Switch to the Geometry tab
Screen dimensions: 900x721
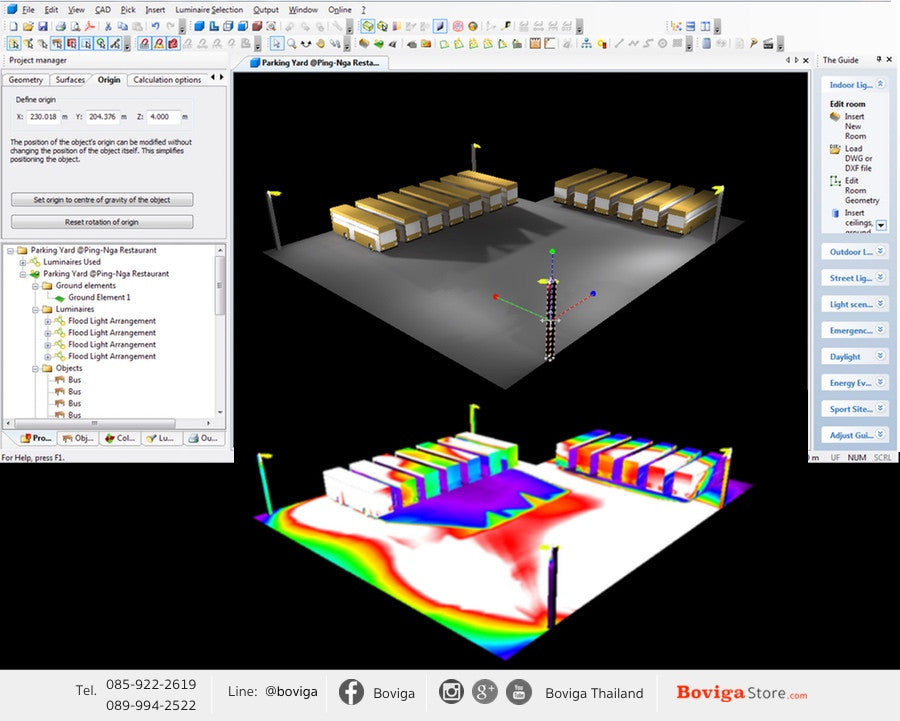click(x=26, y=80)
